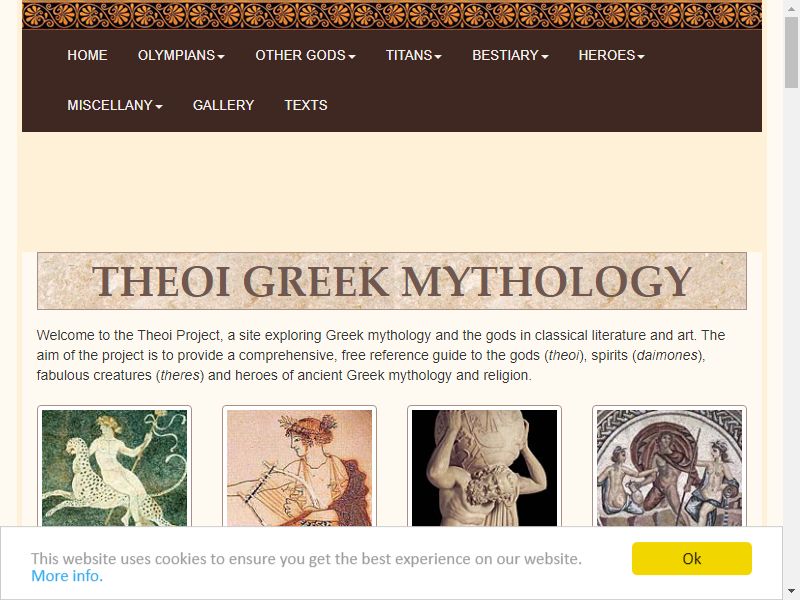This screenshot has width=800, height=600.
Task: Open the Dionysus riding leopard thumbnail
Action: tap(114, 467)
